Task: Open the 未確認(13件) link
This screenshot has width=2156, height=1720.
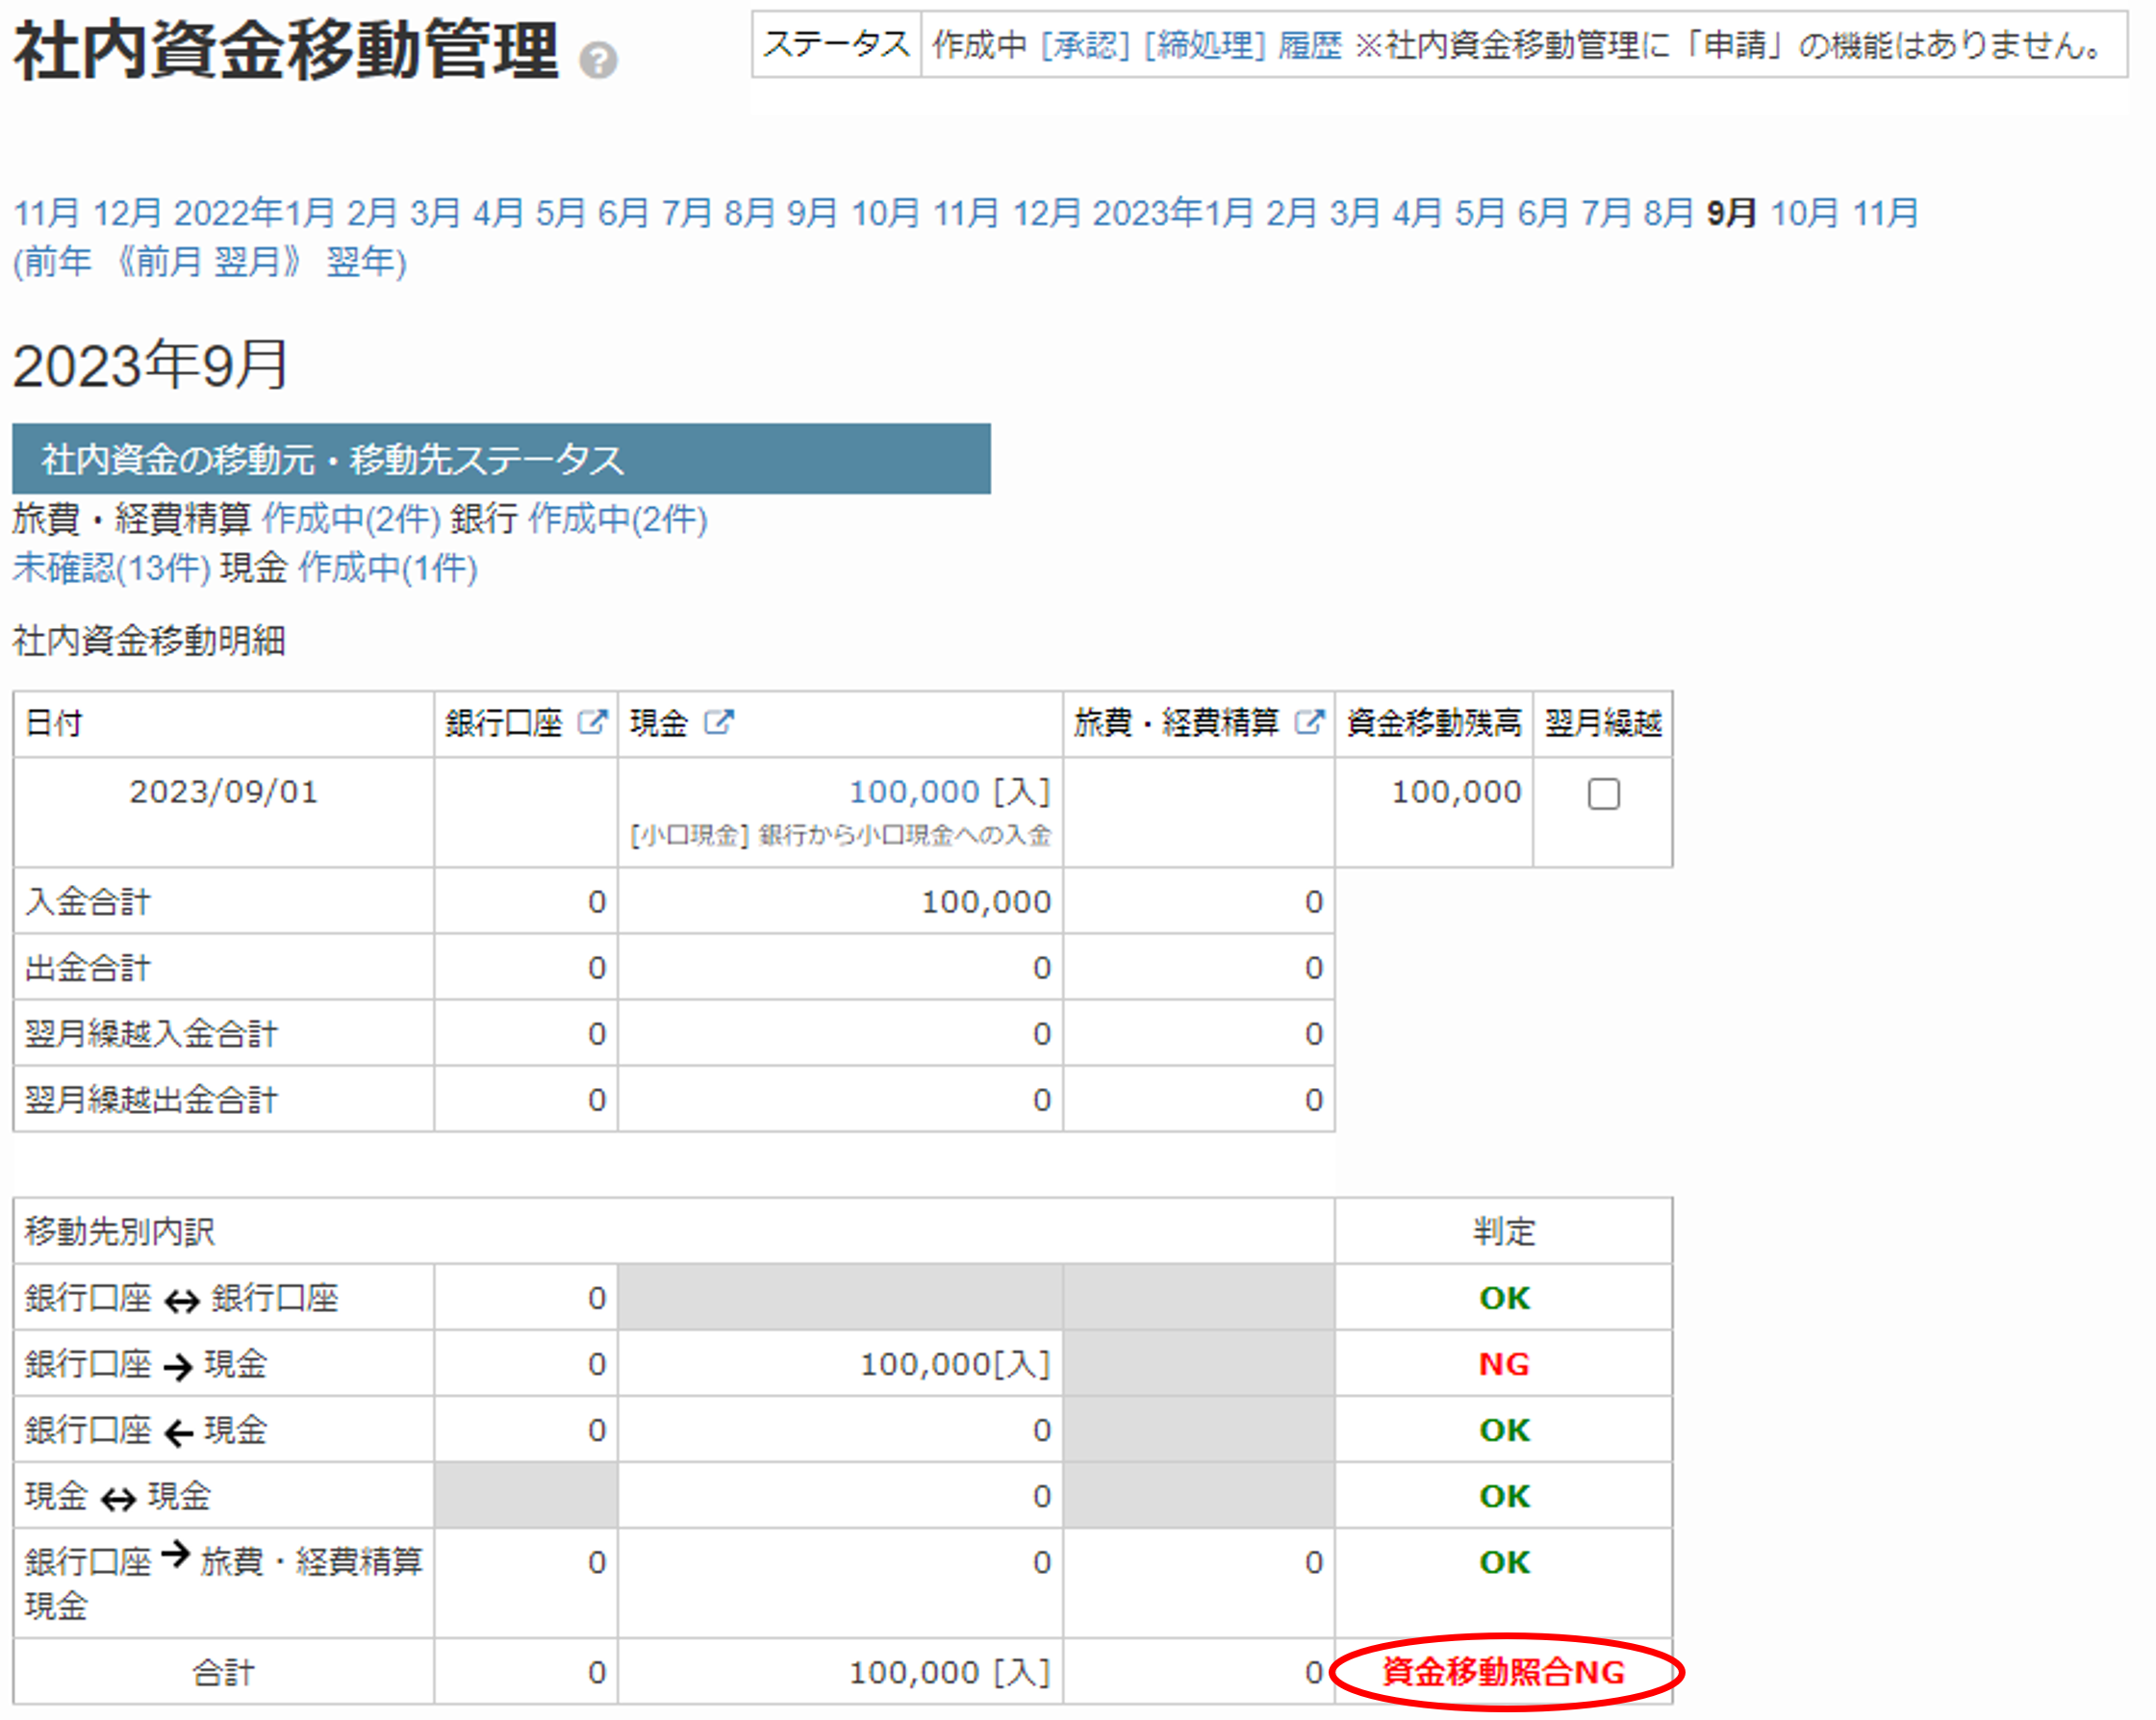Action: 111,568
